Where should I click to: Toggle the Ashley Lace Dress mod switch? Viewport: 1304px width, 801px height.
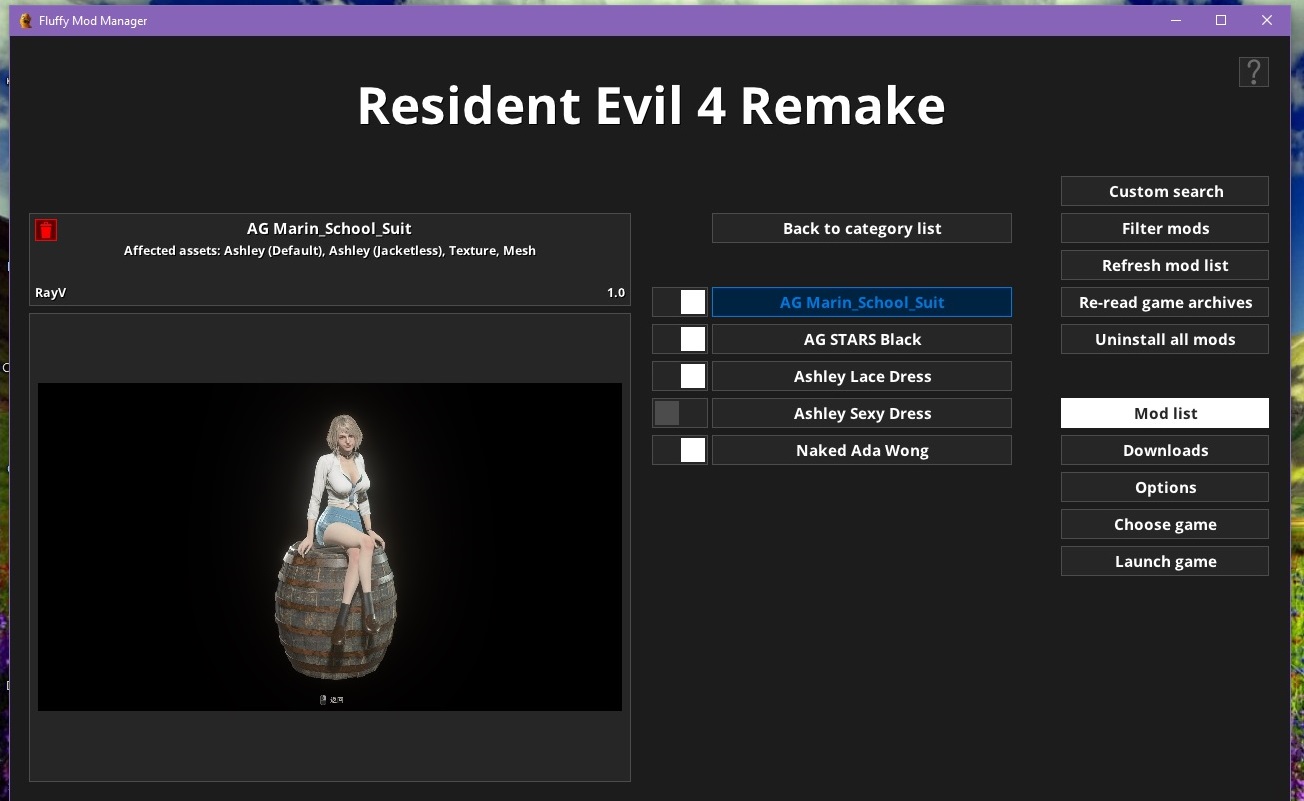point(680,376)
